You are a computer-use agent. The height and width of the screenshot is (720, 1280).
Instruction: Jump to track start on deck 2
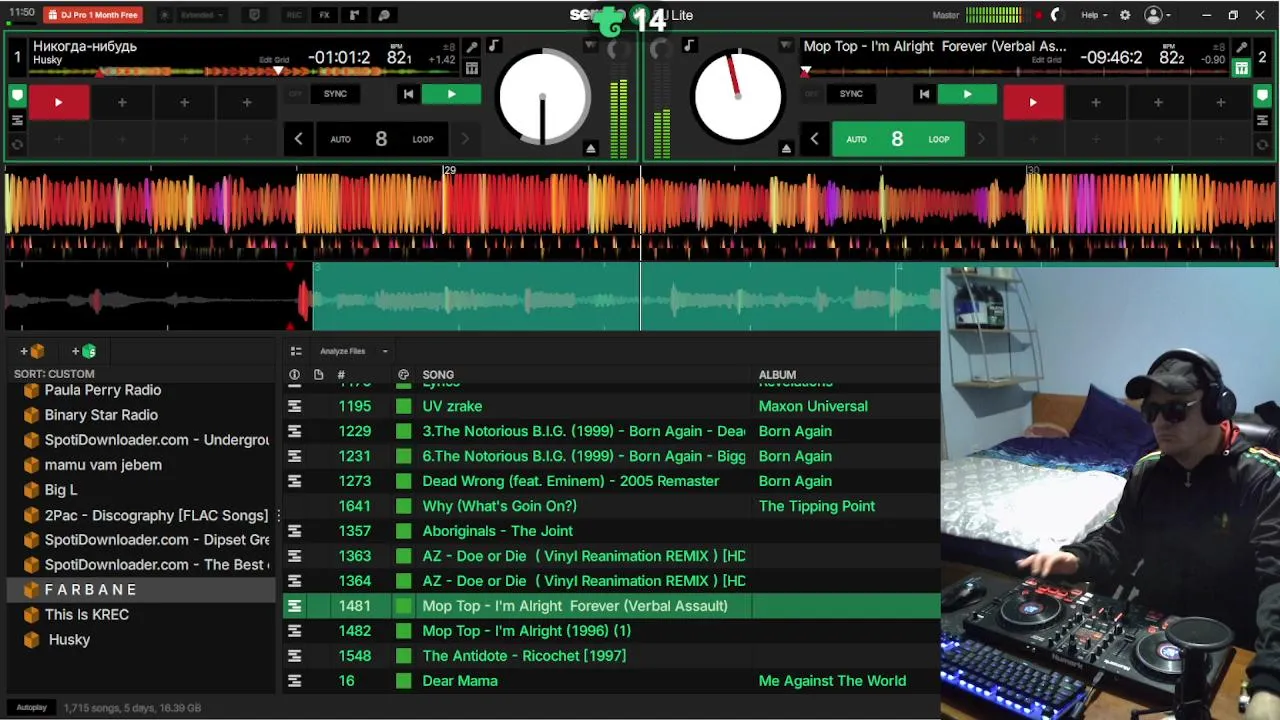924,94
